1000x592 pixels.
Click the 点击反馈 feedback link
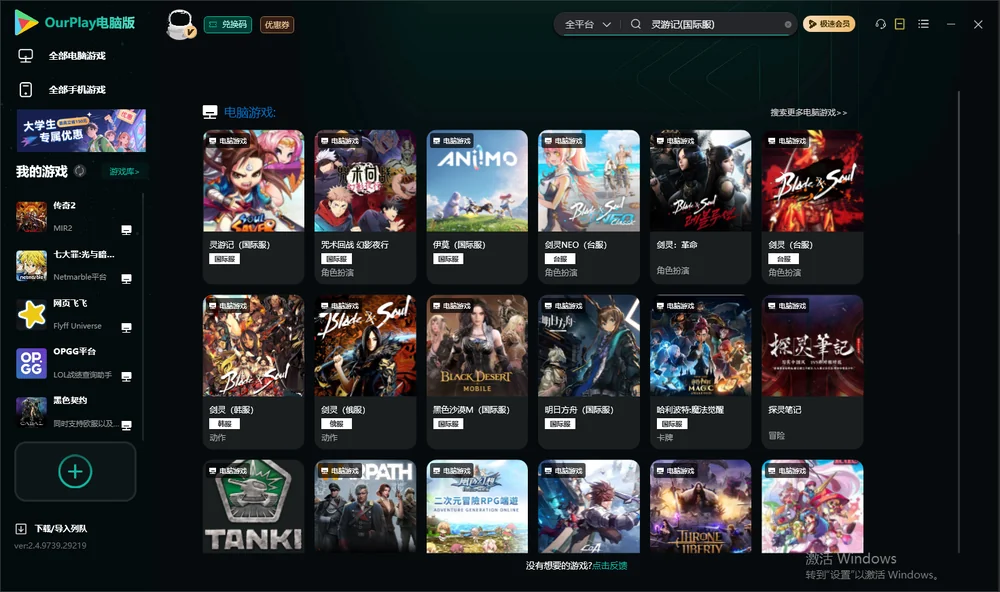[x=610, y=565]
